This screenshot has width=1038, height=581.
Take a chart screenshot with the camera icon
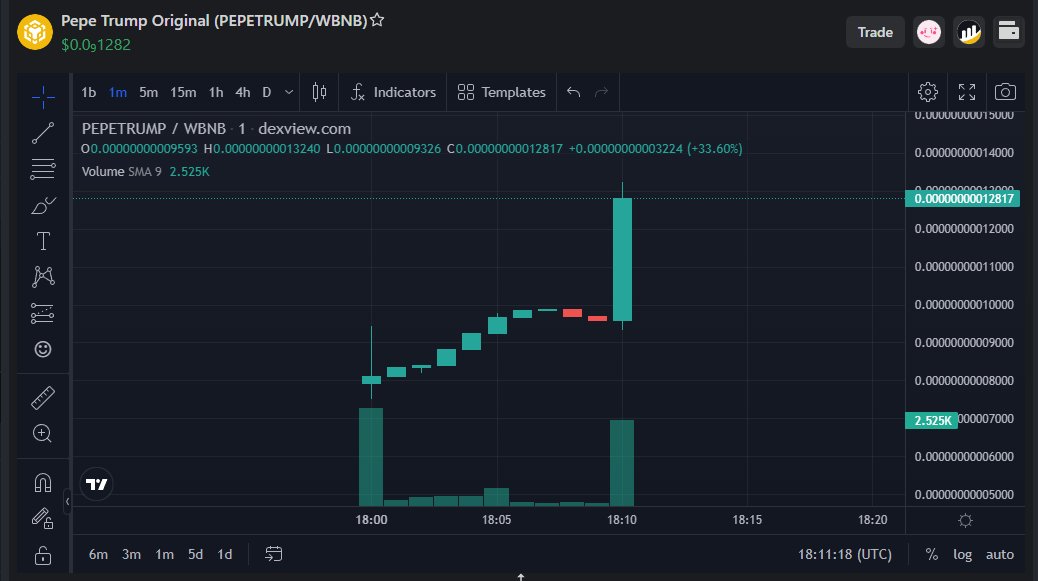1005,91
